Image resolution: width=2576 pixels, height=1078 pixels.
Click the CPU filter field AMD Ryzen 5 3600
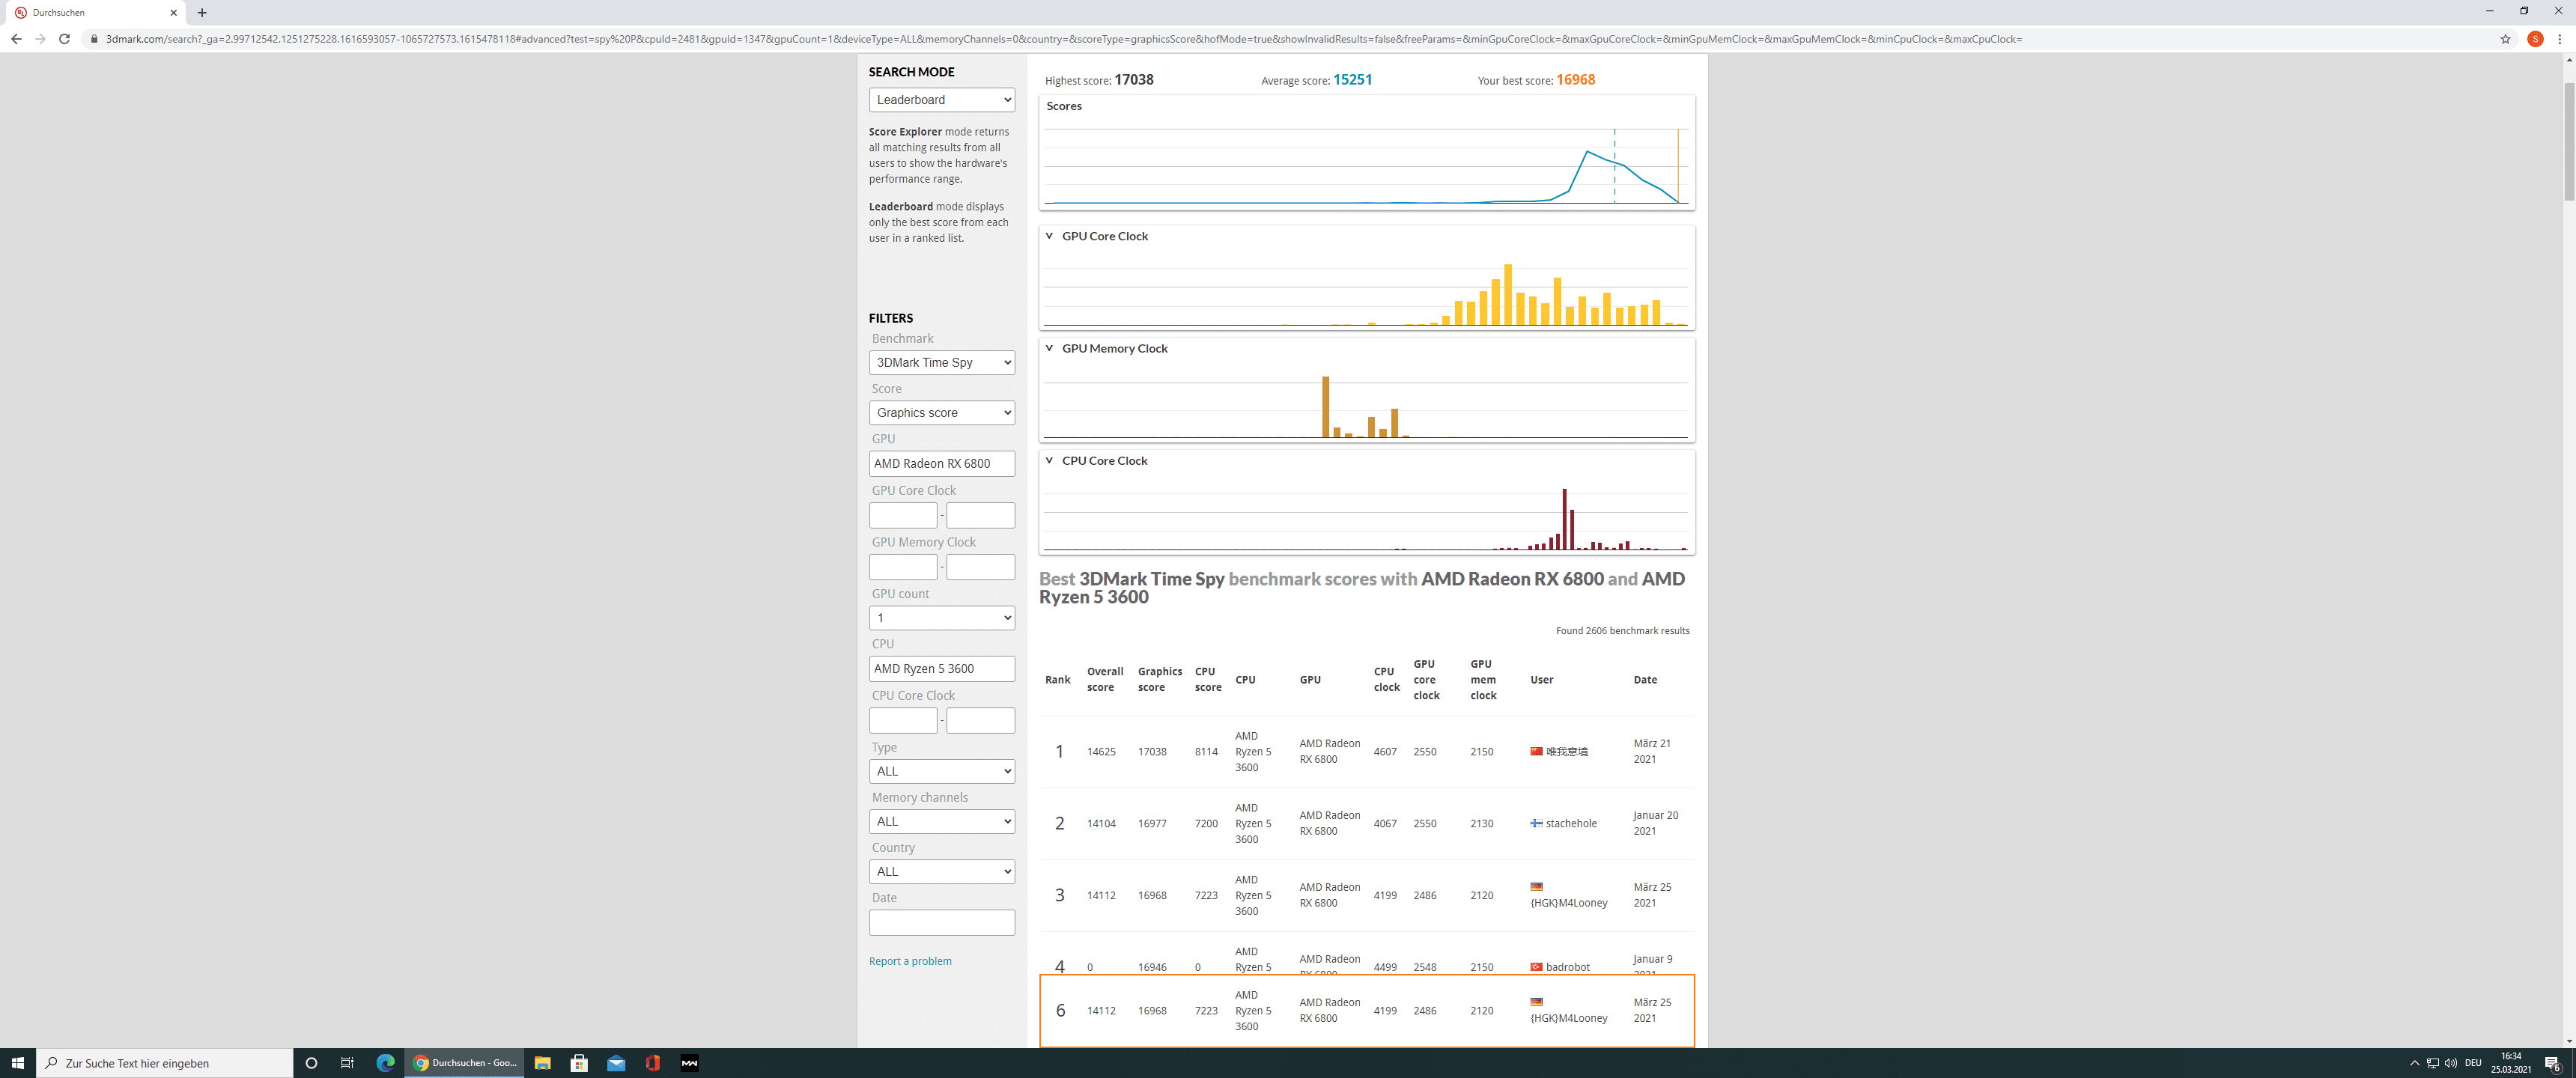pyautogui.click(x=941, y=668)
